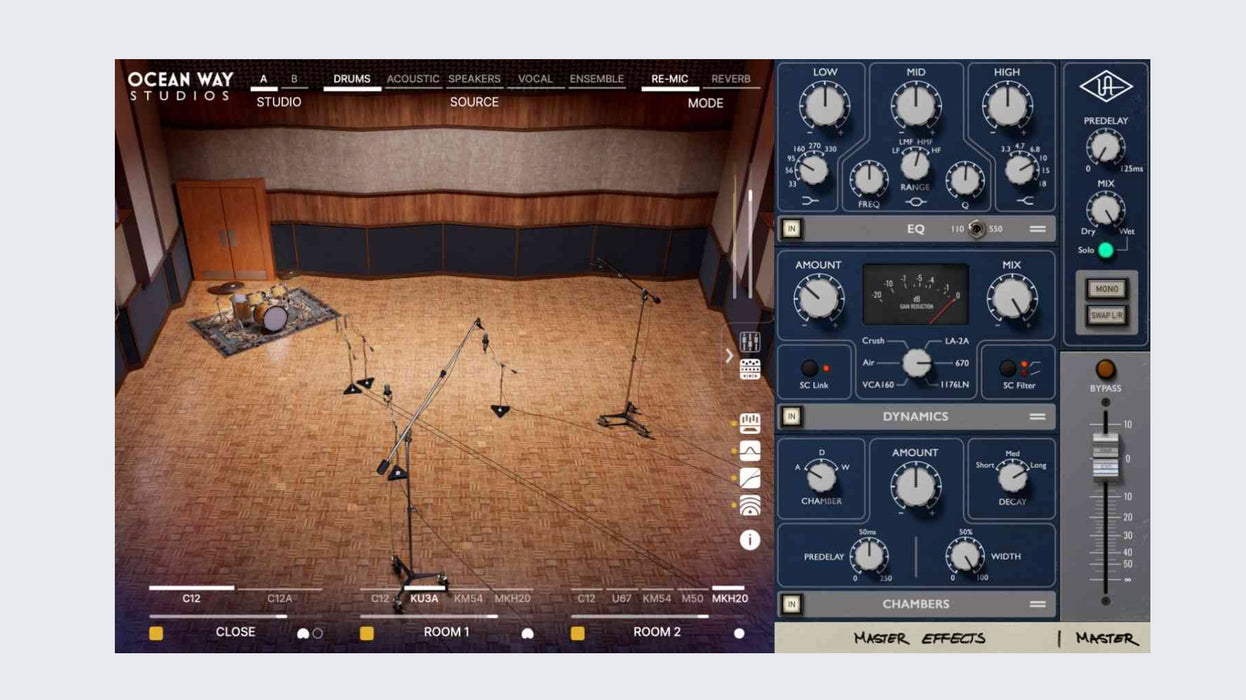Image resolution: width=1246 pixels, height=700 pixels.
Task: Toggle the Dynamics IN button
Action: pyautogui.click(x=792, y=417)
